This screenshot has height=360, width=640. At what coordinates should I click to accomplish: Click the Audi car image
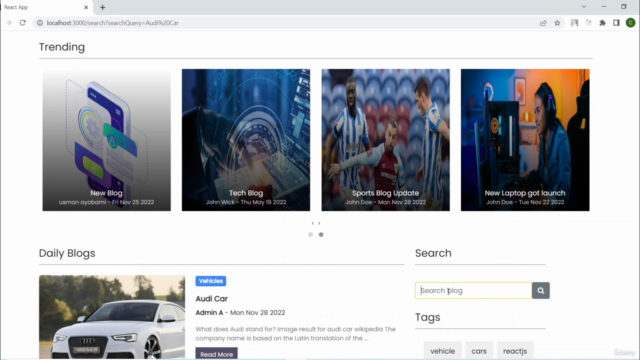point(112,317)
